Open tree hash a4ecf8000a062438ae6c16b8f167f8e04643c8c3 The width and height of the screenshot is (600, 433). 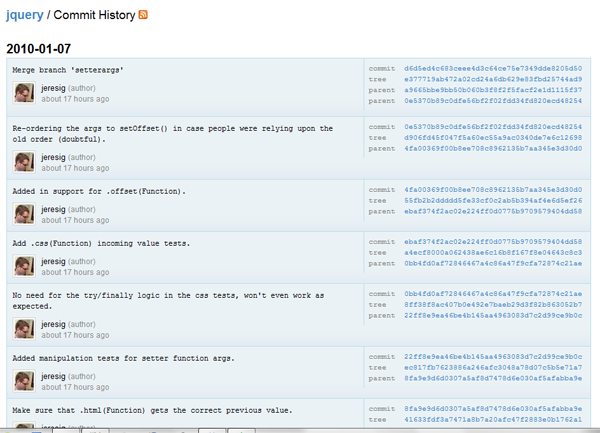(x=493, y=252)
